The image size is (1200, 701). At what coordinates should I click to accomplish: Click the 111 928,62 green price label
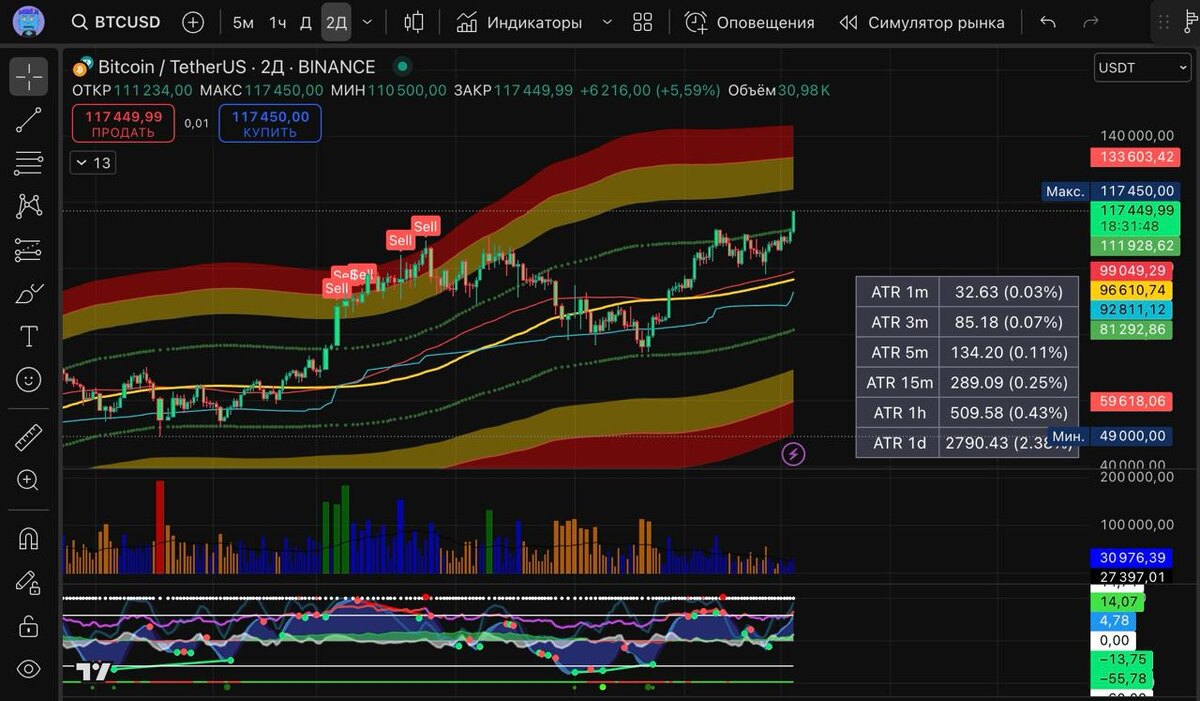click(1137, 246)
